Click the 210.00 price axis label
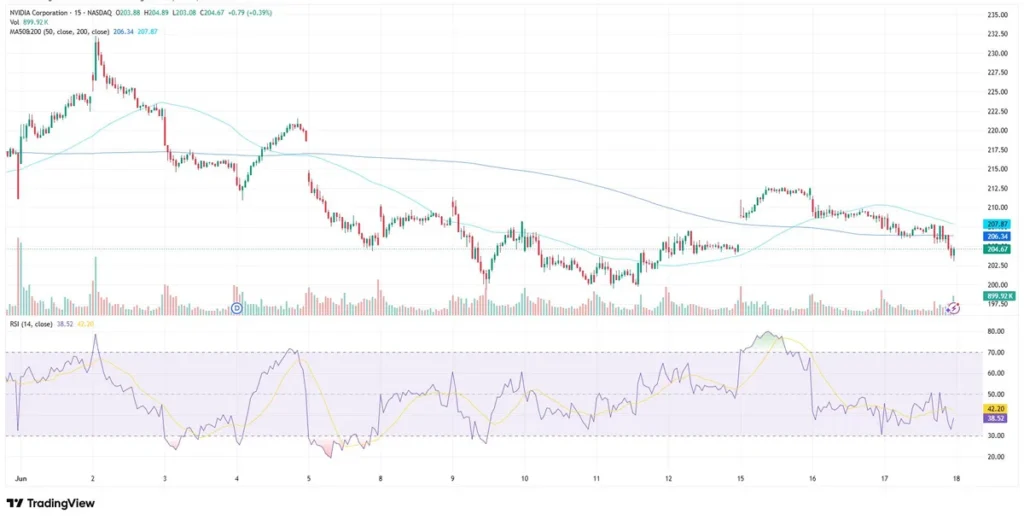The image size is (1024, 520). coord(997,208)
